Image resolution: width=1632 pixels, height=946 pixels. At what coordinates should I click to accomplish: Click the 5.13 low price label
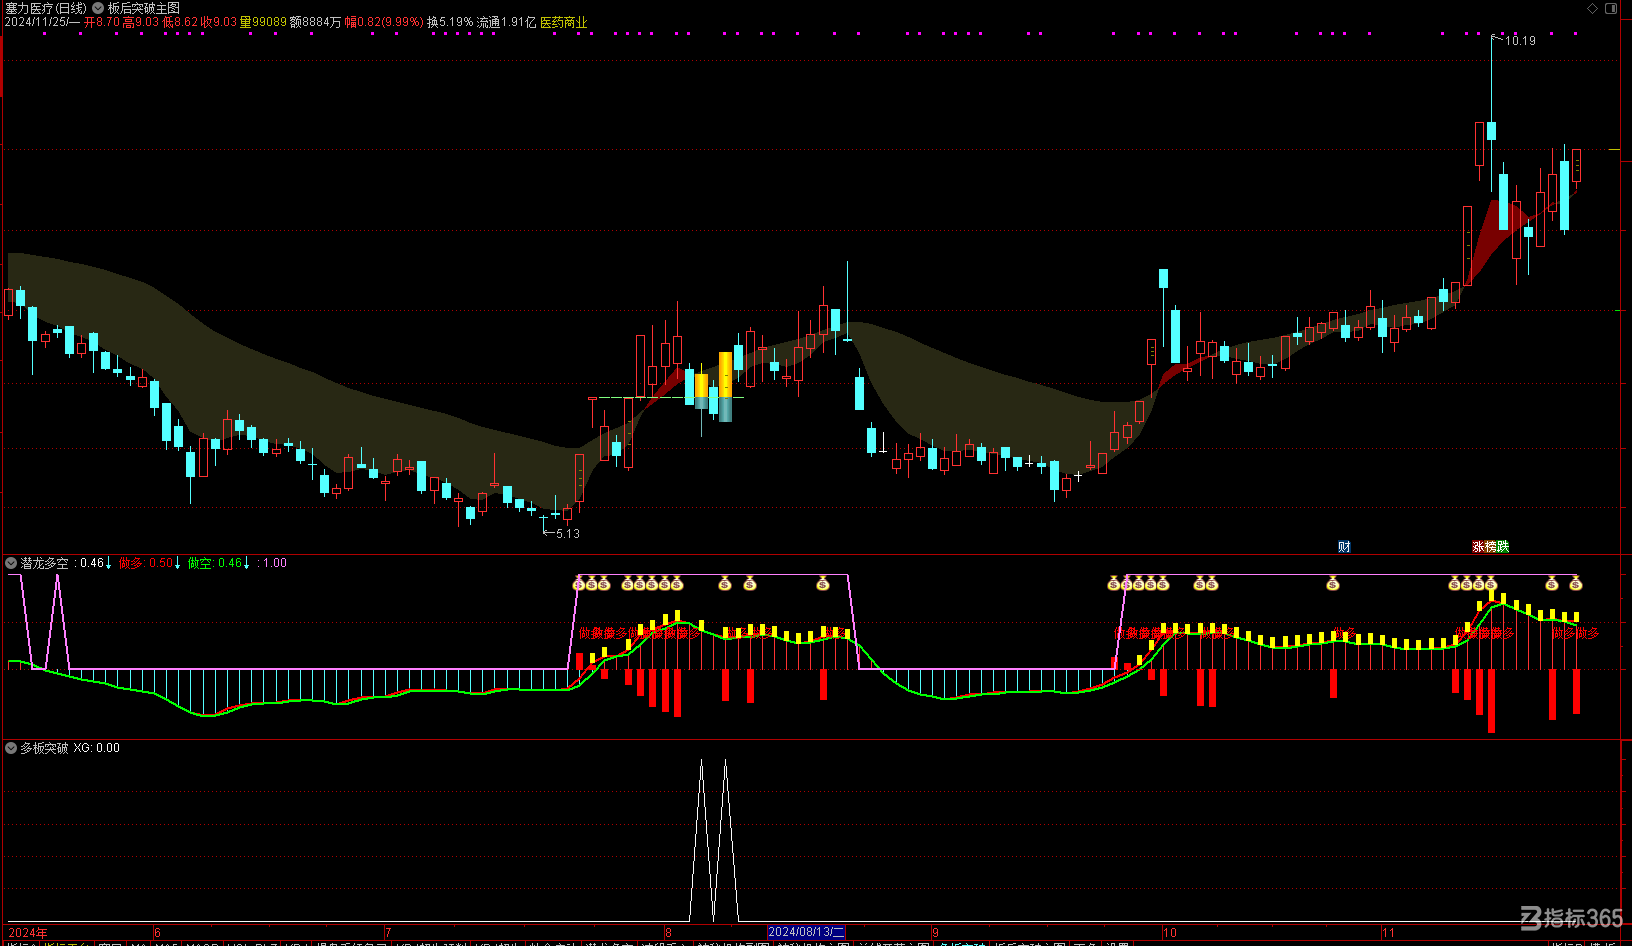pyautogui.click(x=568, y=534)
